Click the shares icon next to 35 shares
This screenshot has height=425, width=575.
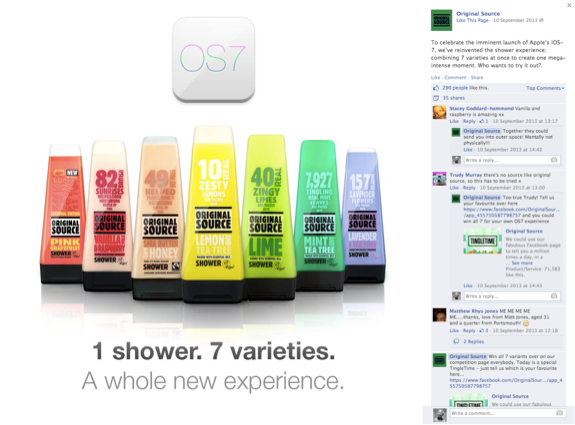tap(436, 98)
